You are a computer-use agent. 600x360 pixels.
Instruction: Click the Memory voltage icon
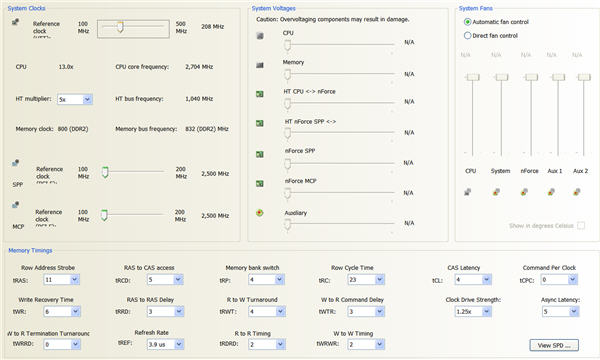pyautogui.click(x=260, y=65)
